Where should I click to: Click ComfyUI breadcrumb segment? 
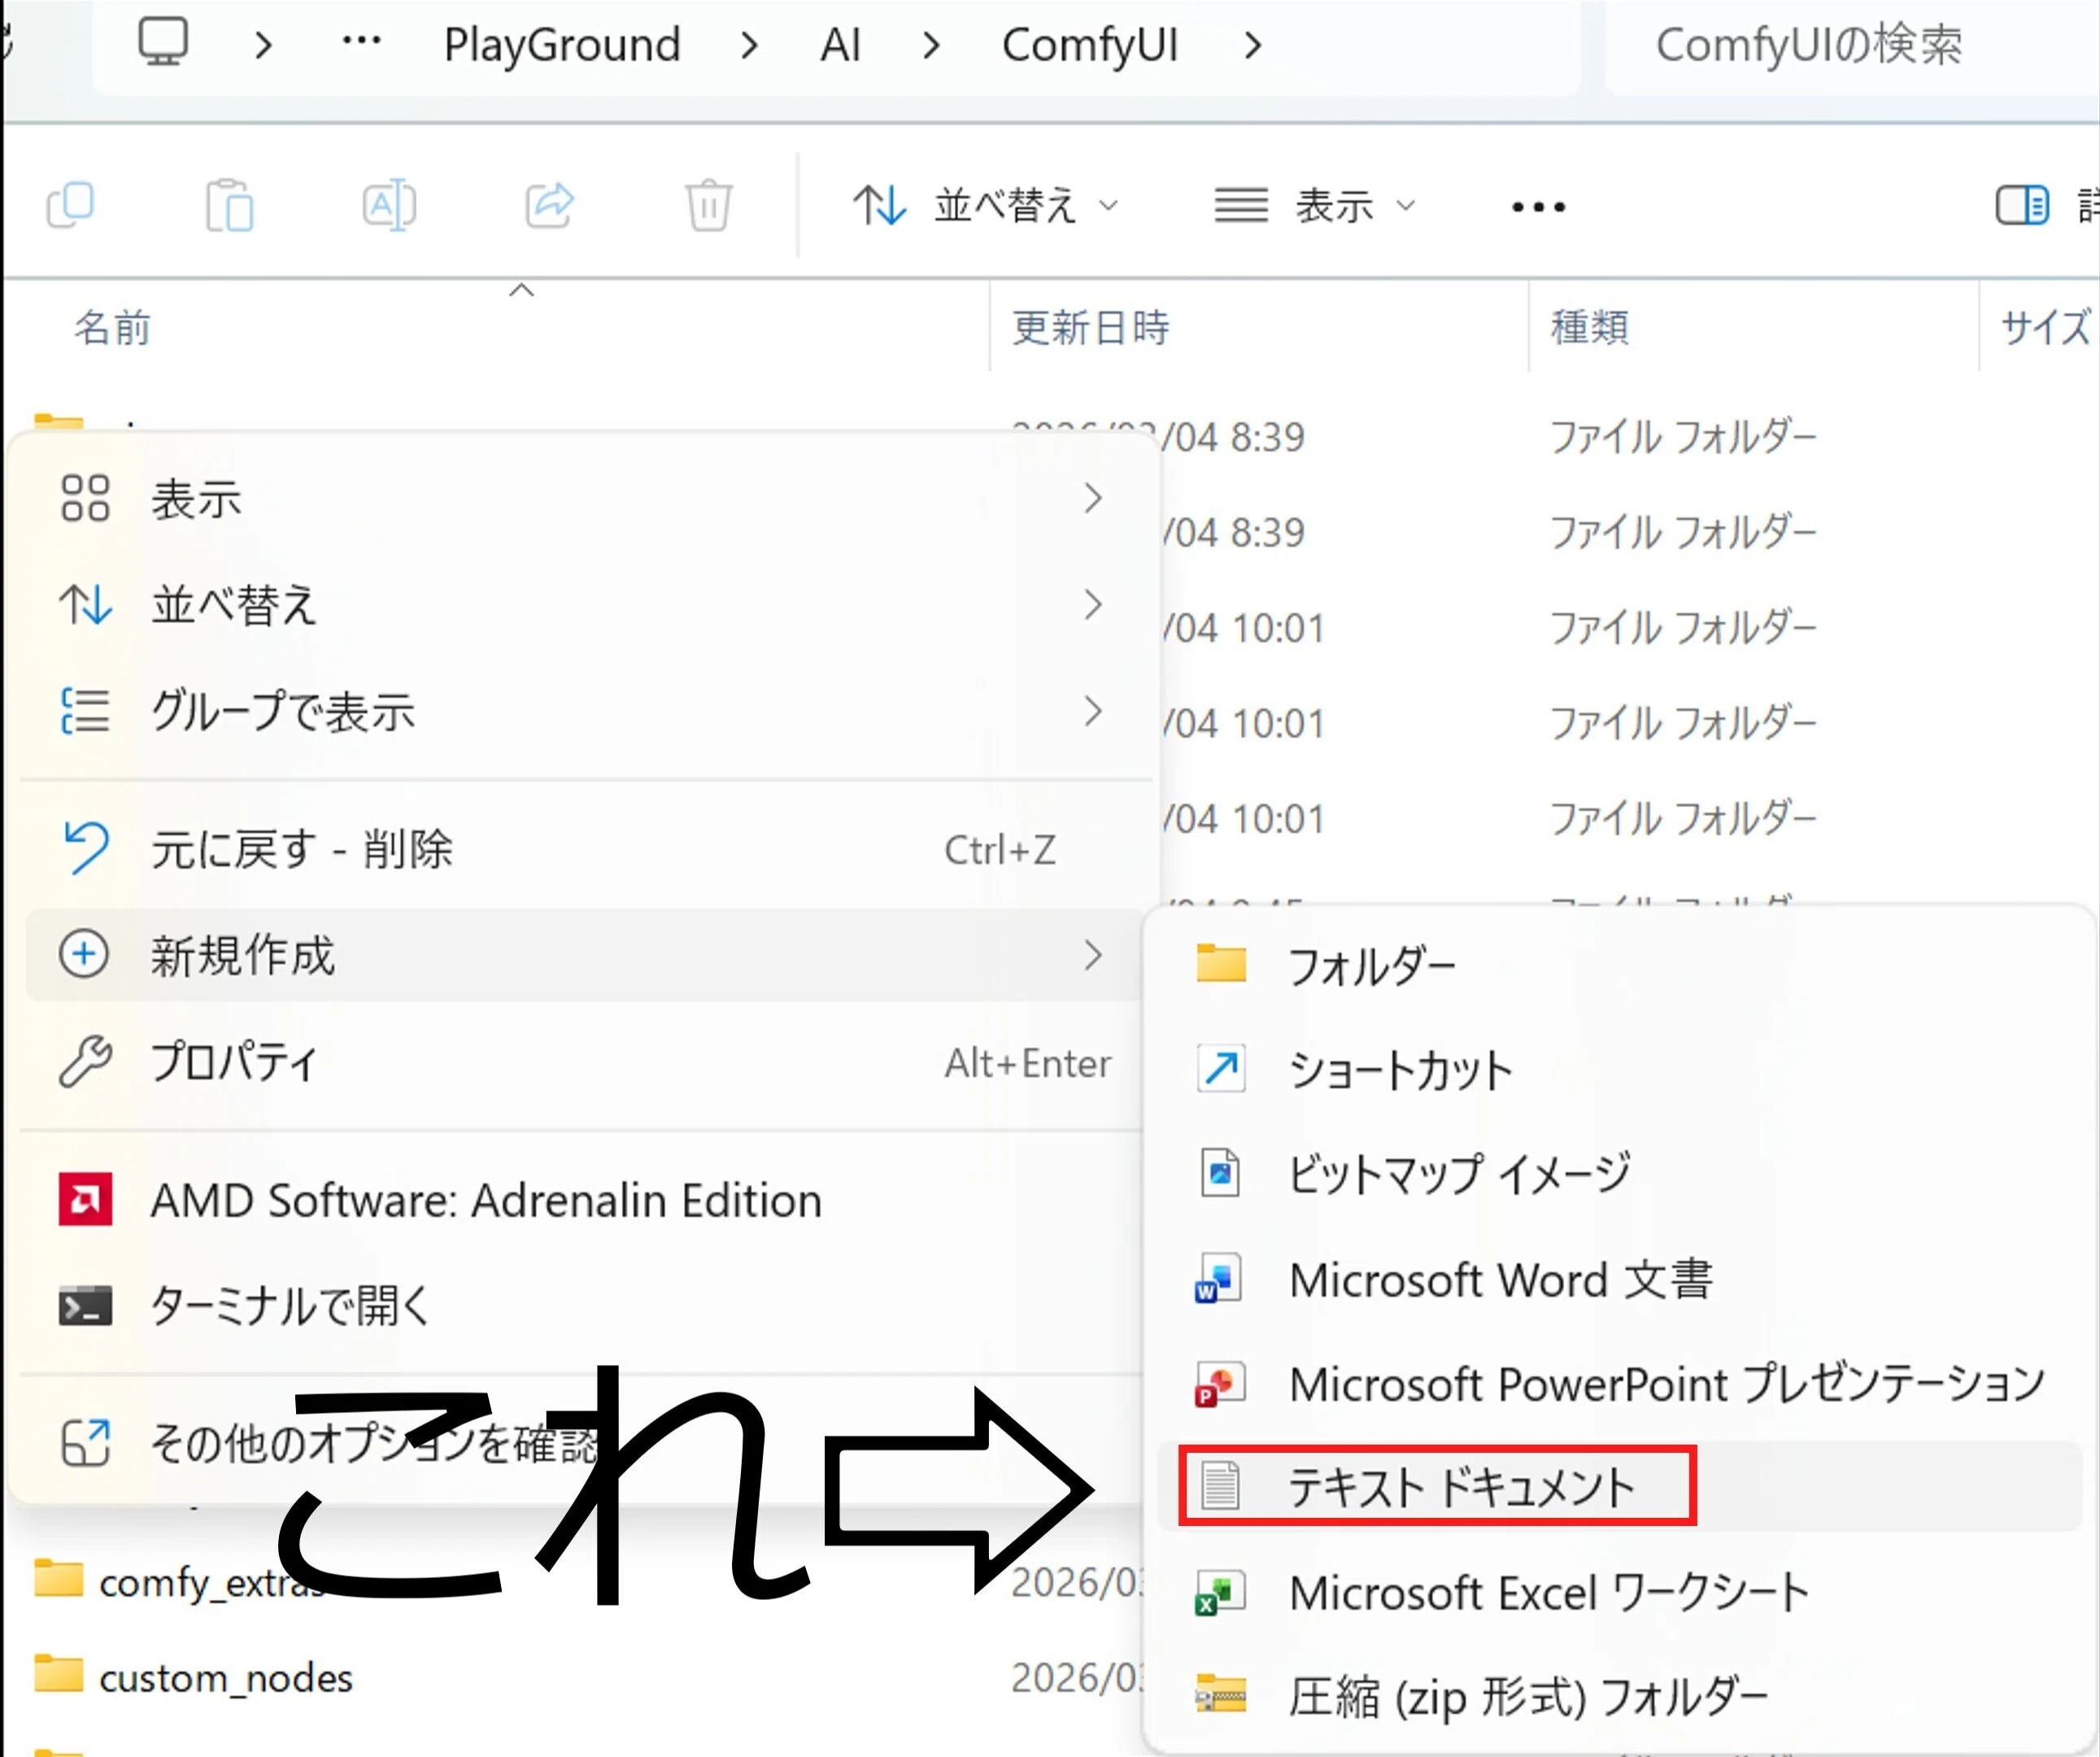tap(1090, 45)
